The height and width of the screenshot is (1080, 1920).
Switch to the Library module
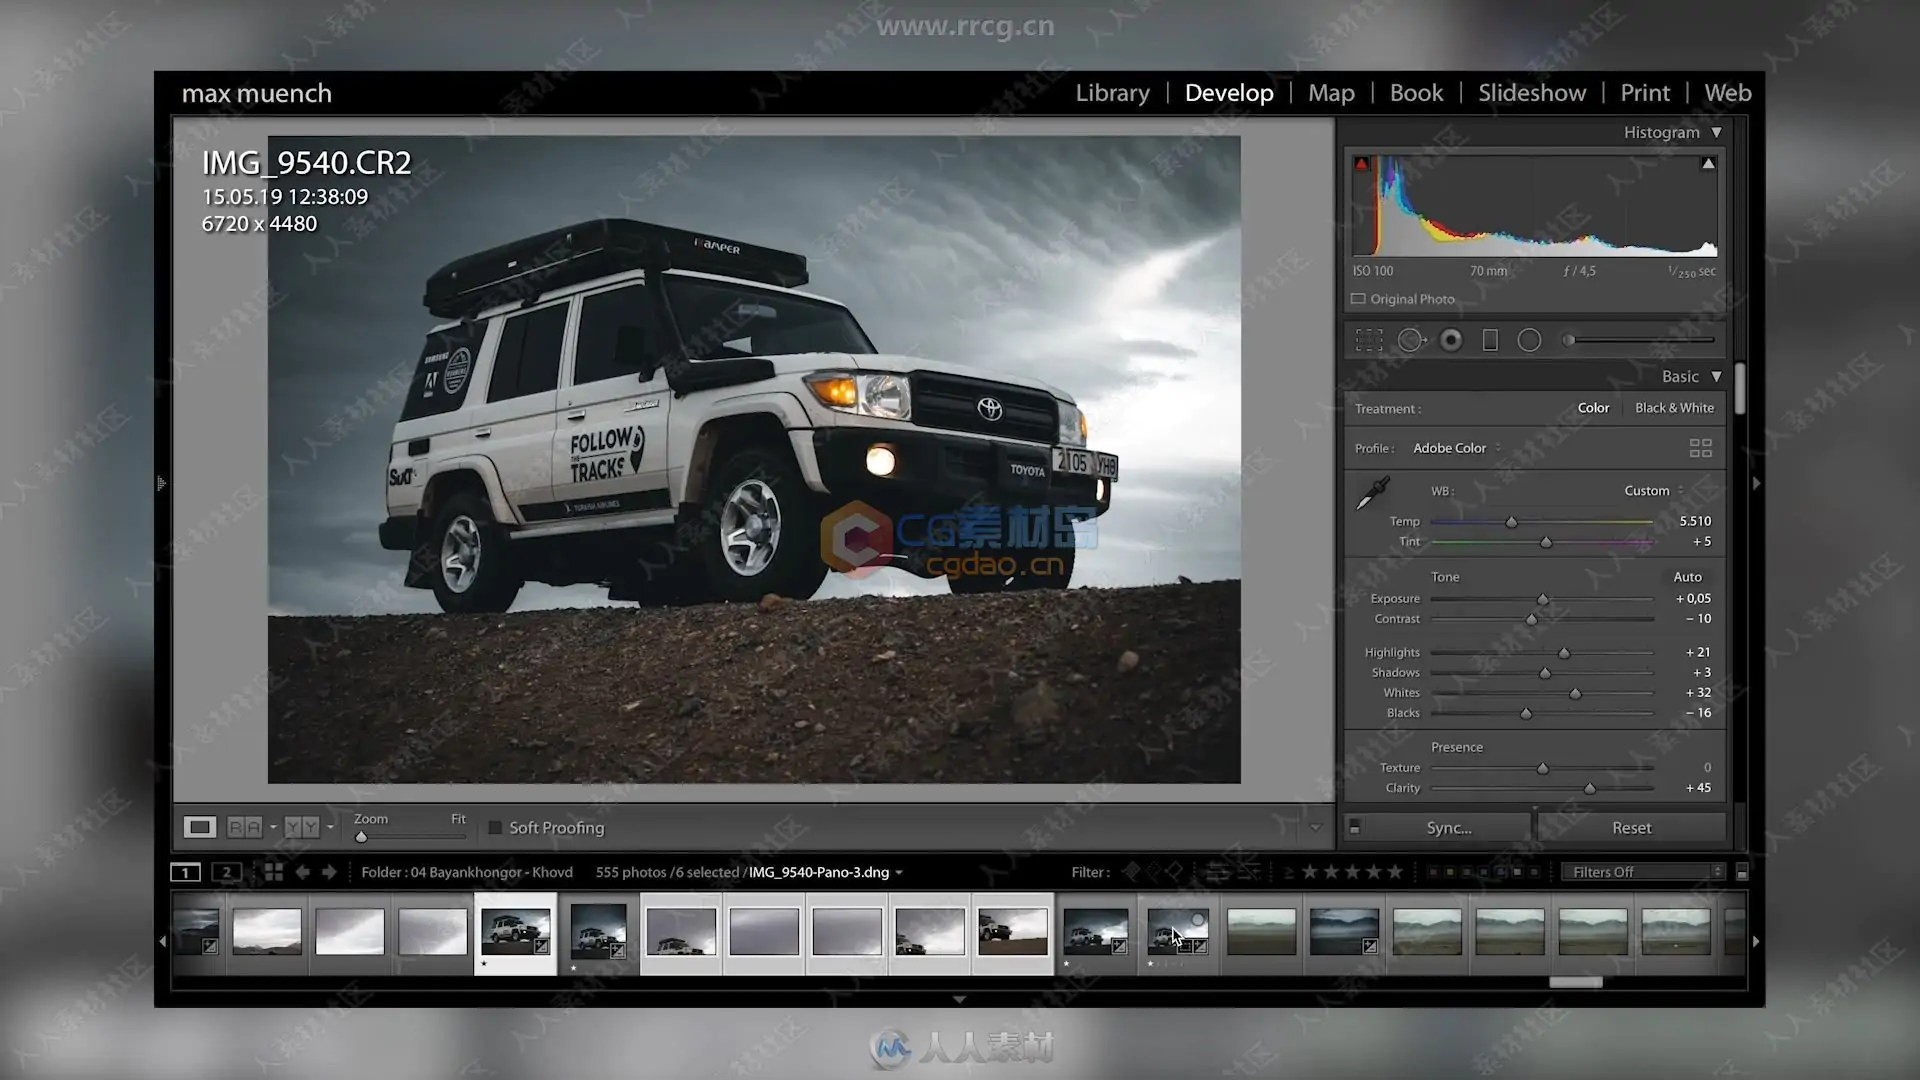pos(1112,93)
